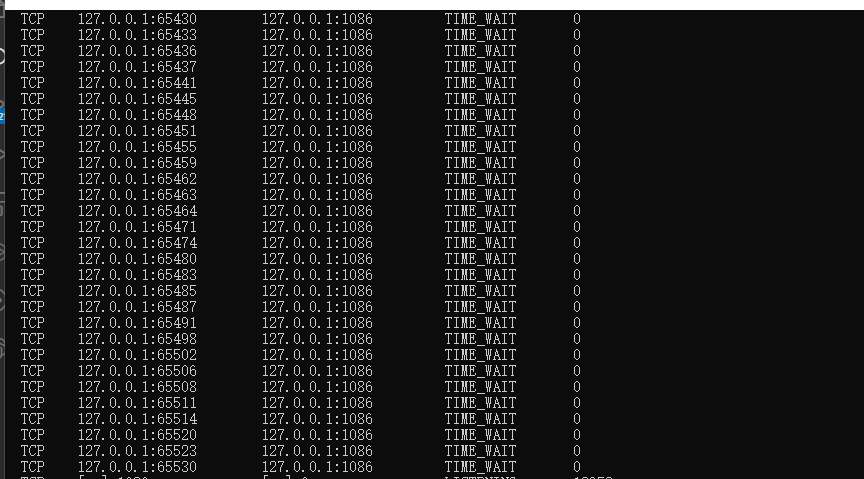Click the partially visible LISTENING row at bottom
The image size is (864, 479).
coord(317,477)
